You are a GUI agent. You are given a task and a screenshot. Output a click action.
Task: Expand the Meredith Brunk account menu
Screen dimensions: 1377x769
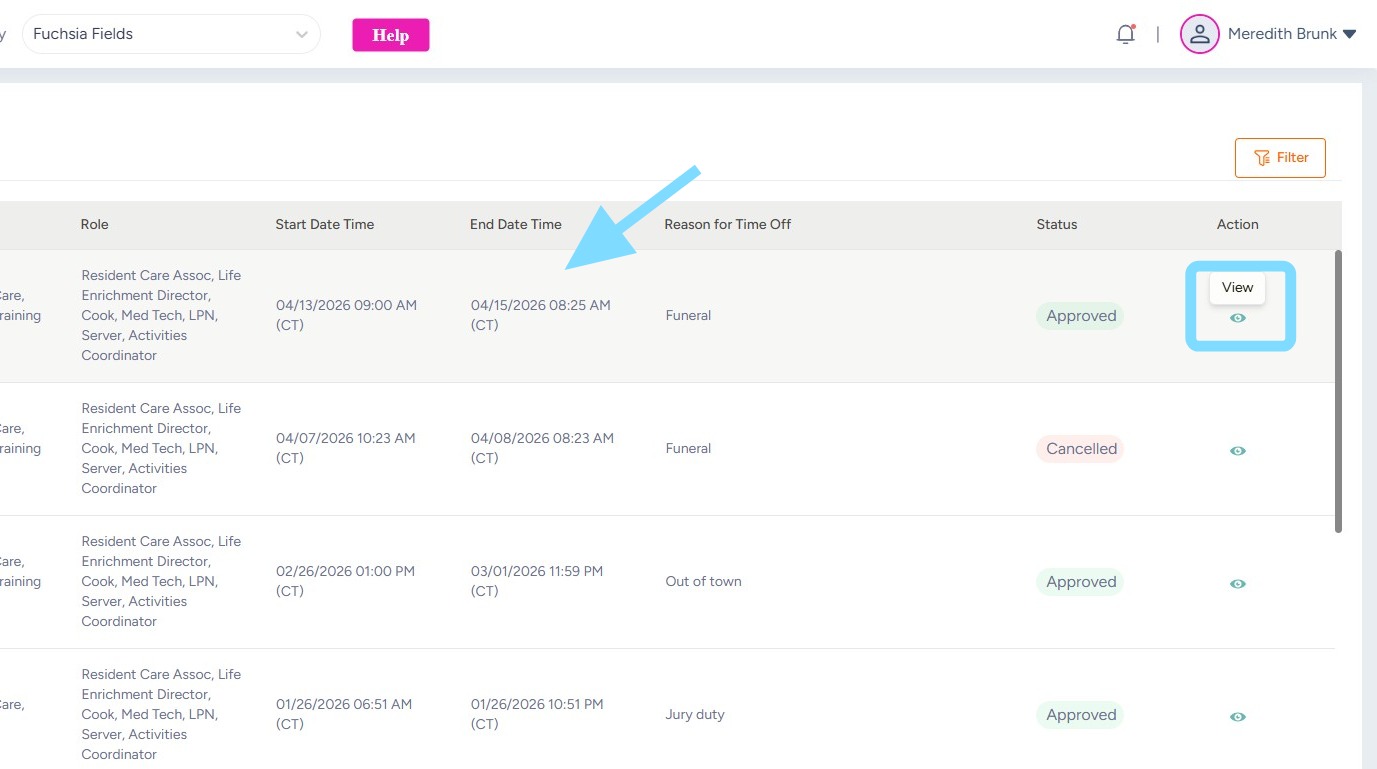1349,34
